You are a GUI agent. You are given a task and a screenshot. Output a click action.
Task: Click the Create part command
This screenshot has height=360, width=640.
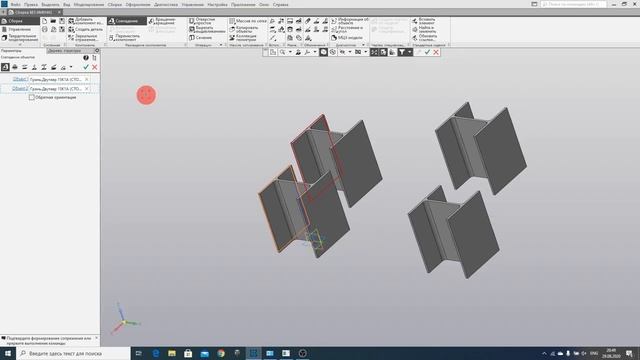tap(85, 29)
